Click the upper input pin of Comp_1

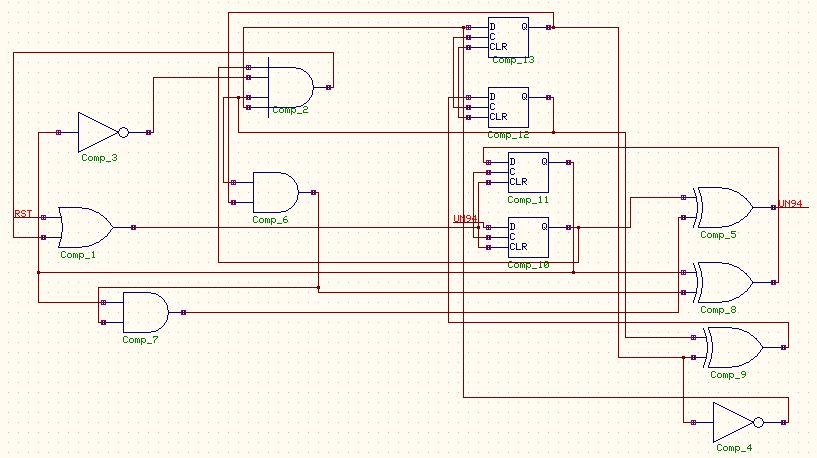click(x=43, y=217)
